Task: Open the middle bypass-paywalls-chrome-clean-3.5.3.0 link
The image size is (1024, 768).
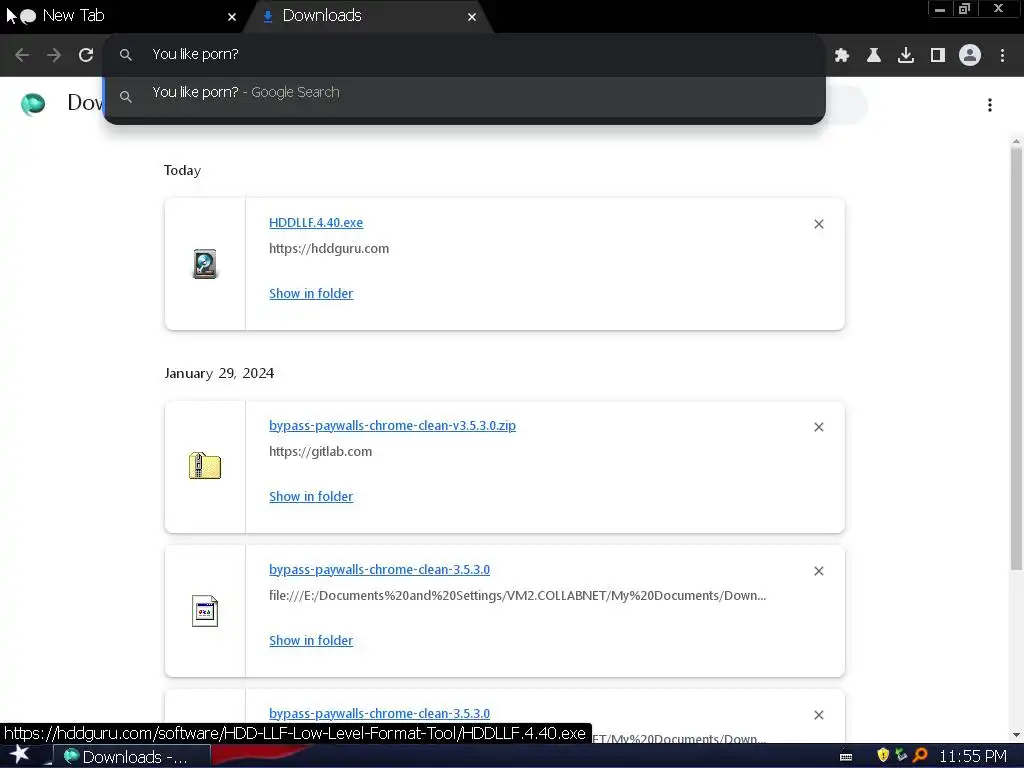Action: tap(379, 569)
